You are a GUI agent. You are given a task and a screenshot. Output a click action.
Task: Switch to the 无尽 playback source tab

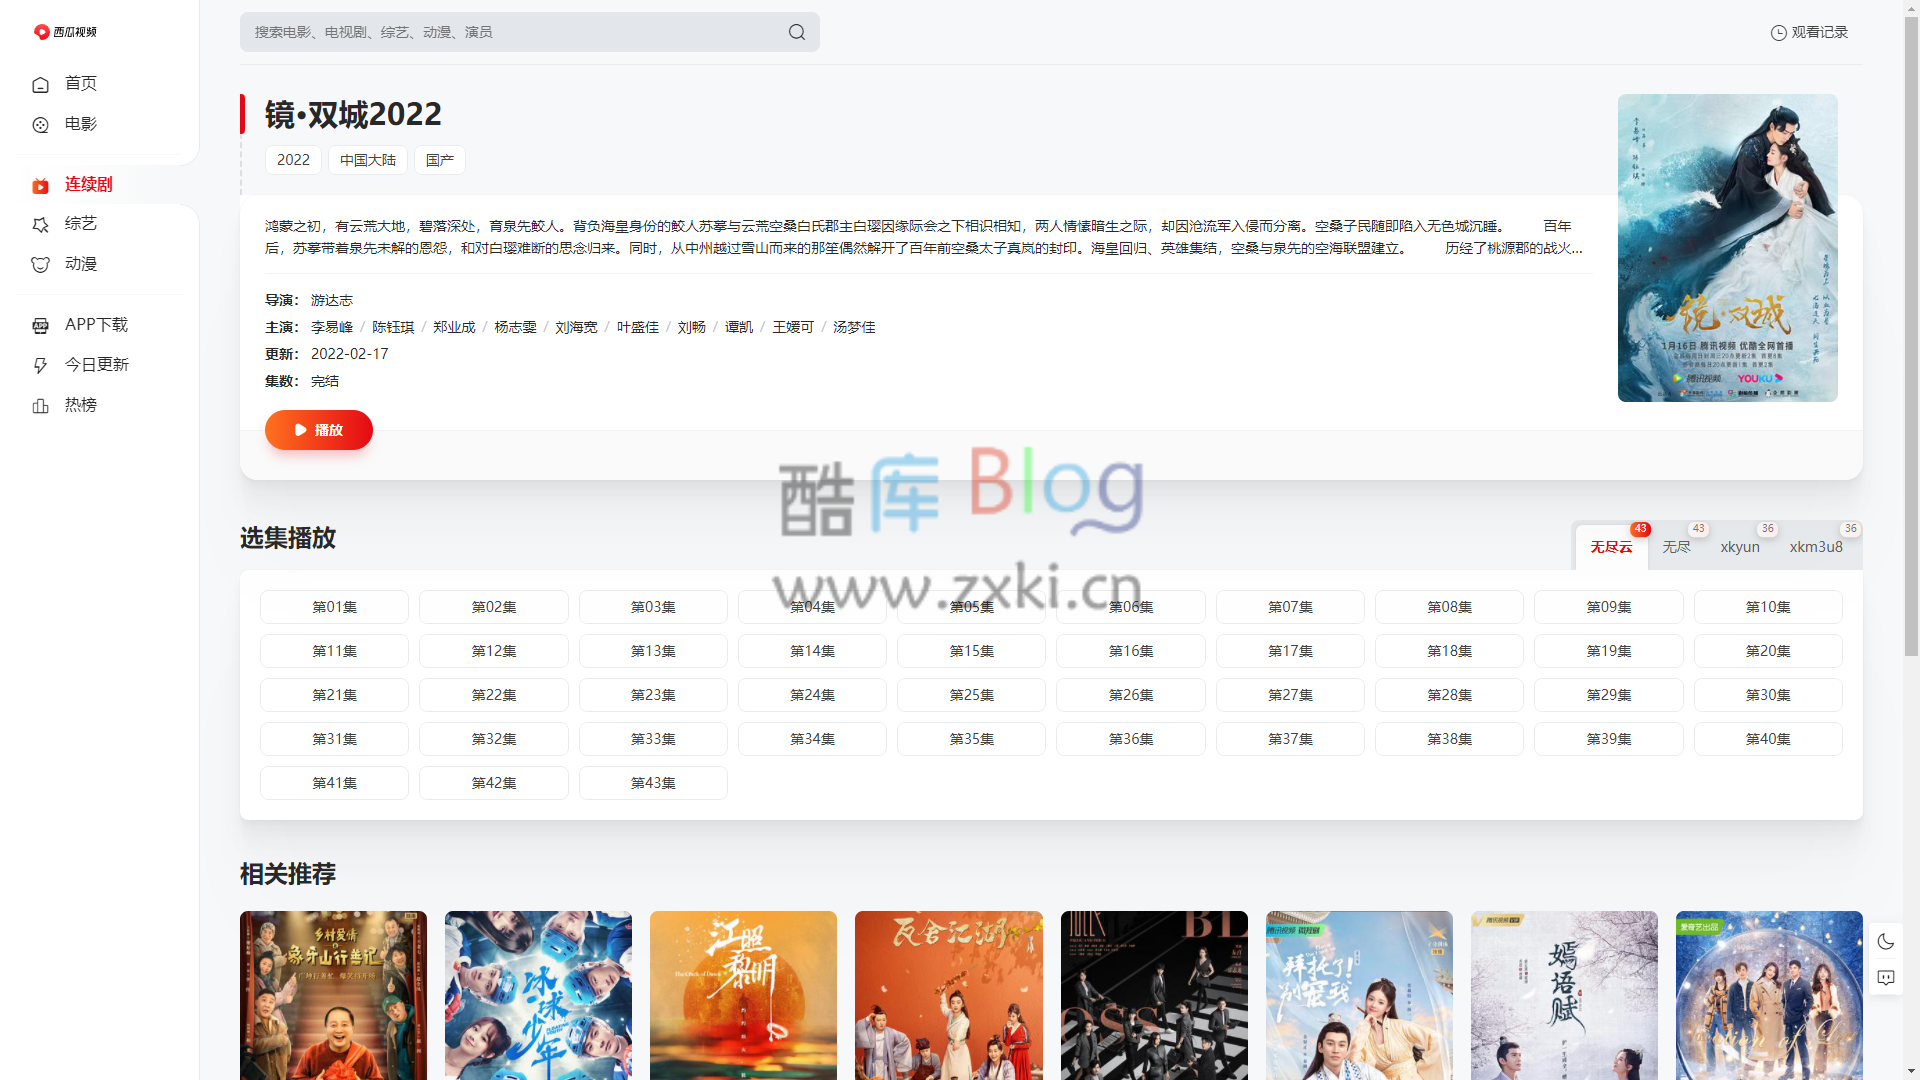point(1677,547)
